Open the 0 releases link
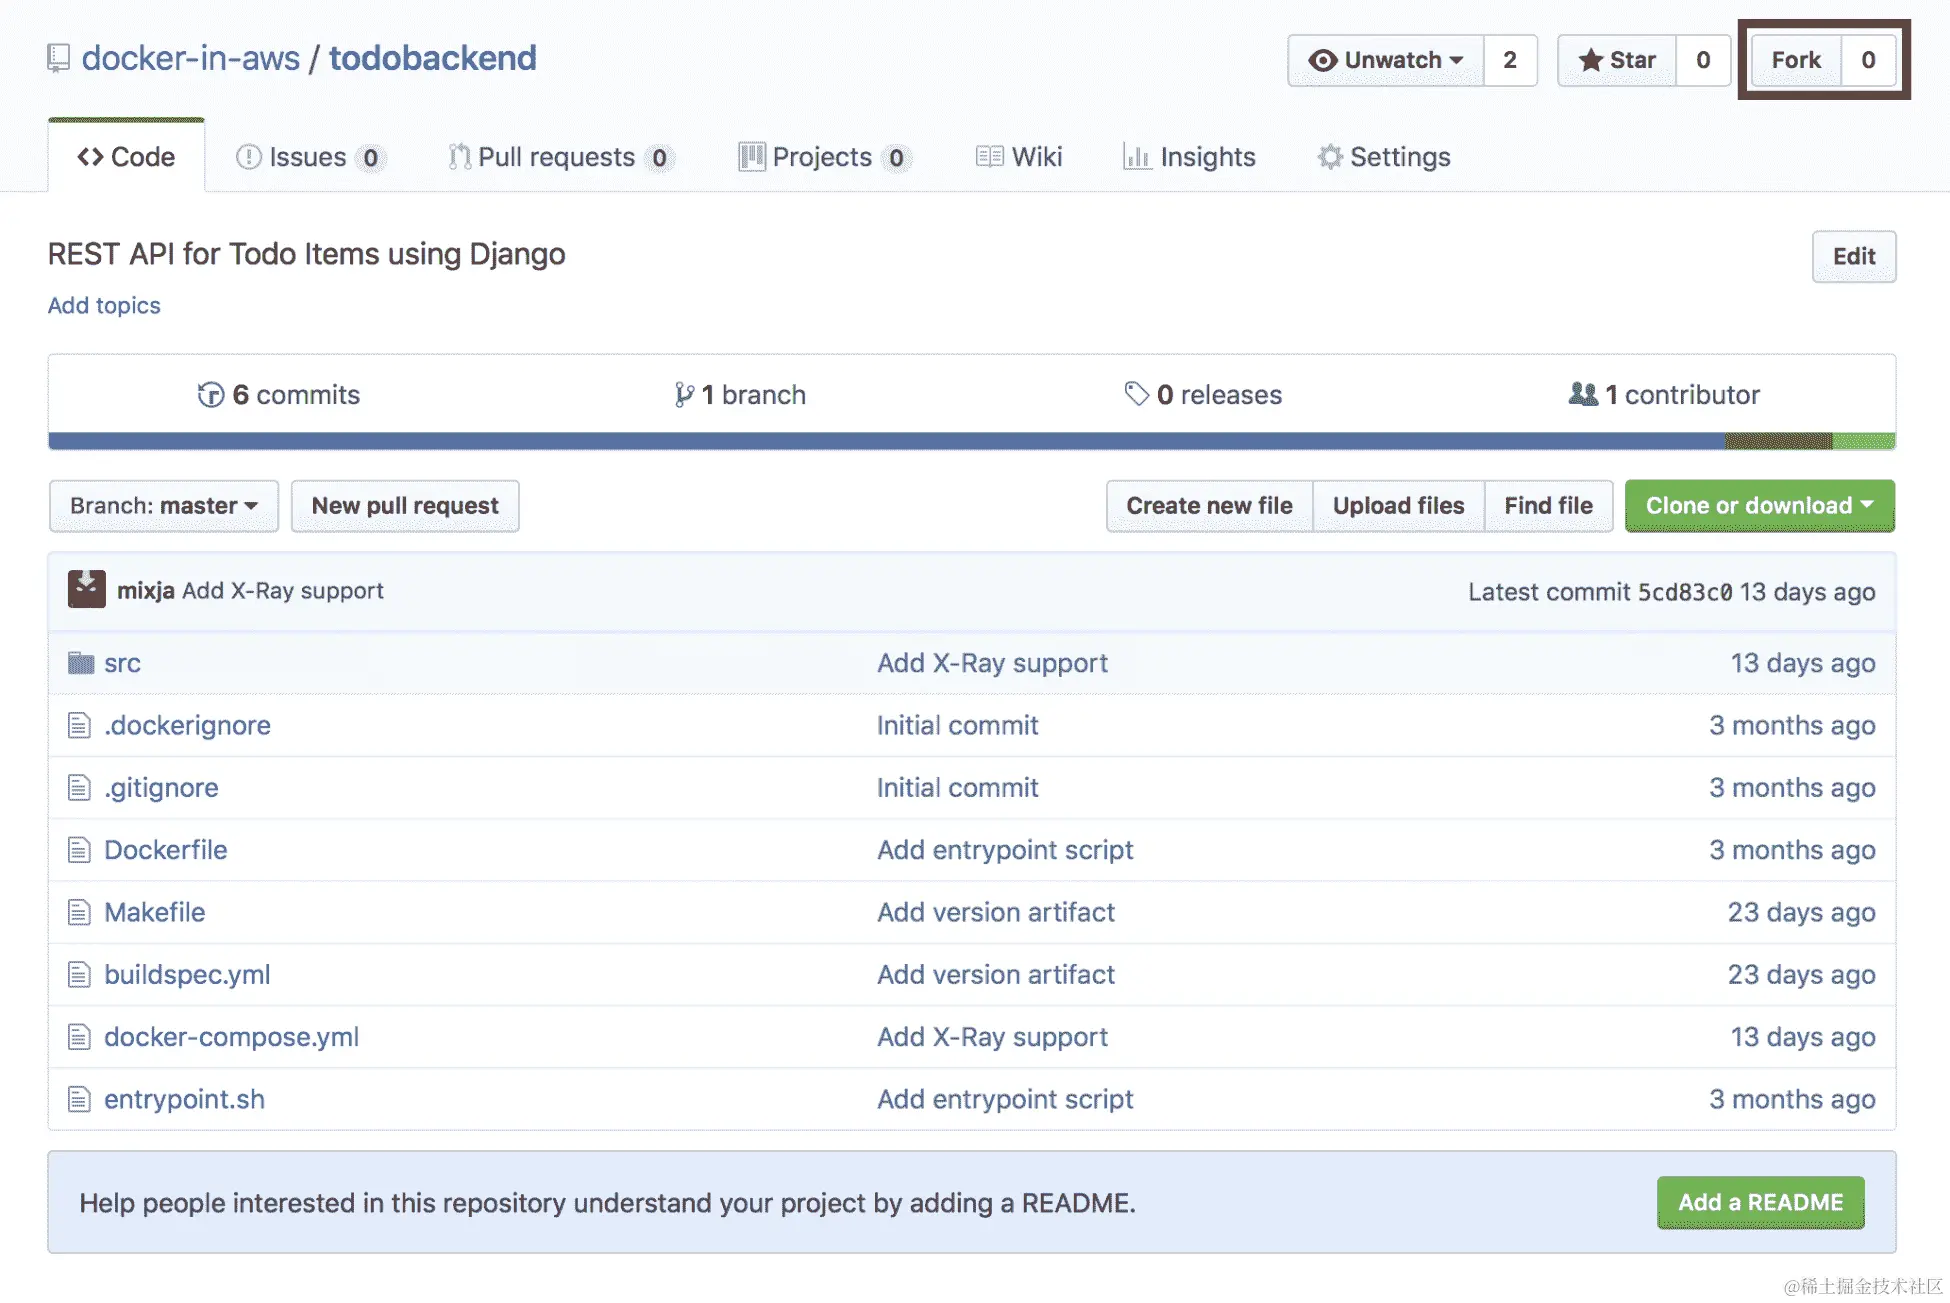 [1203, 395]
